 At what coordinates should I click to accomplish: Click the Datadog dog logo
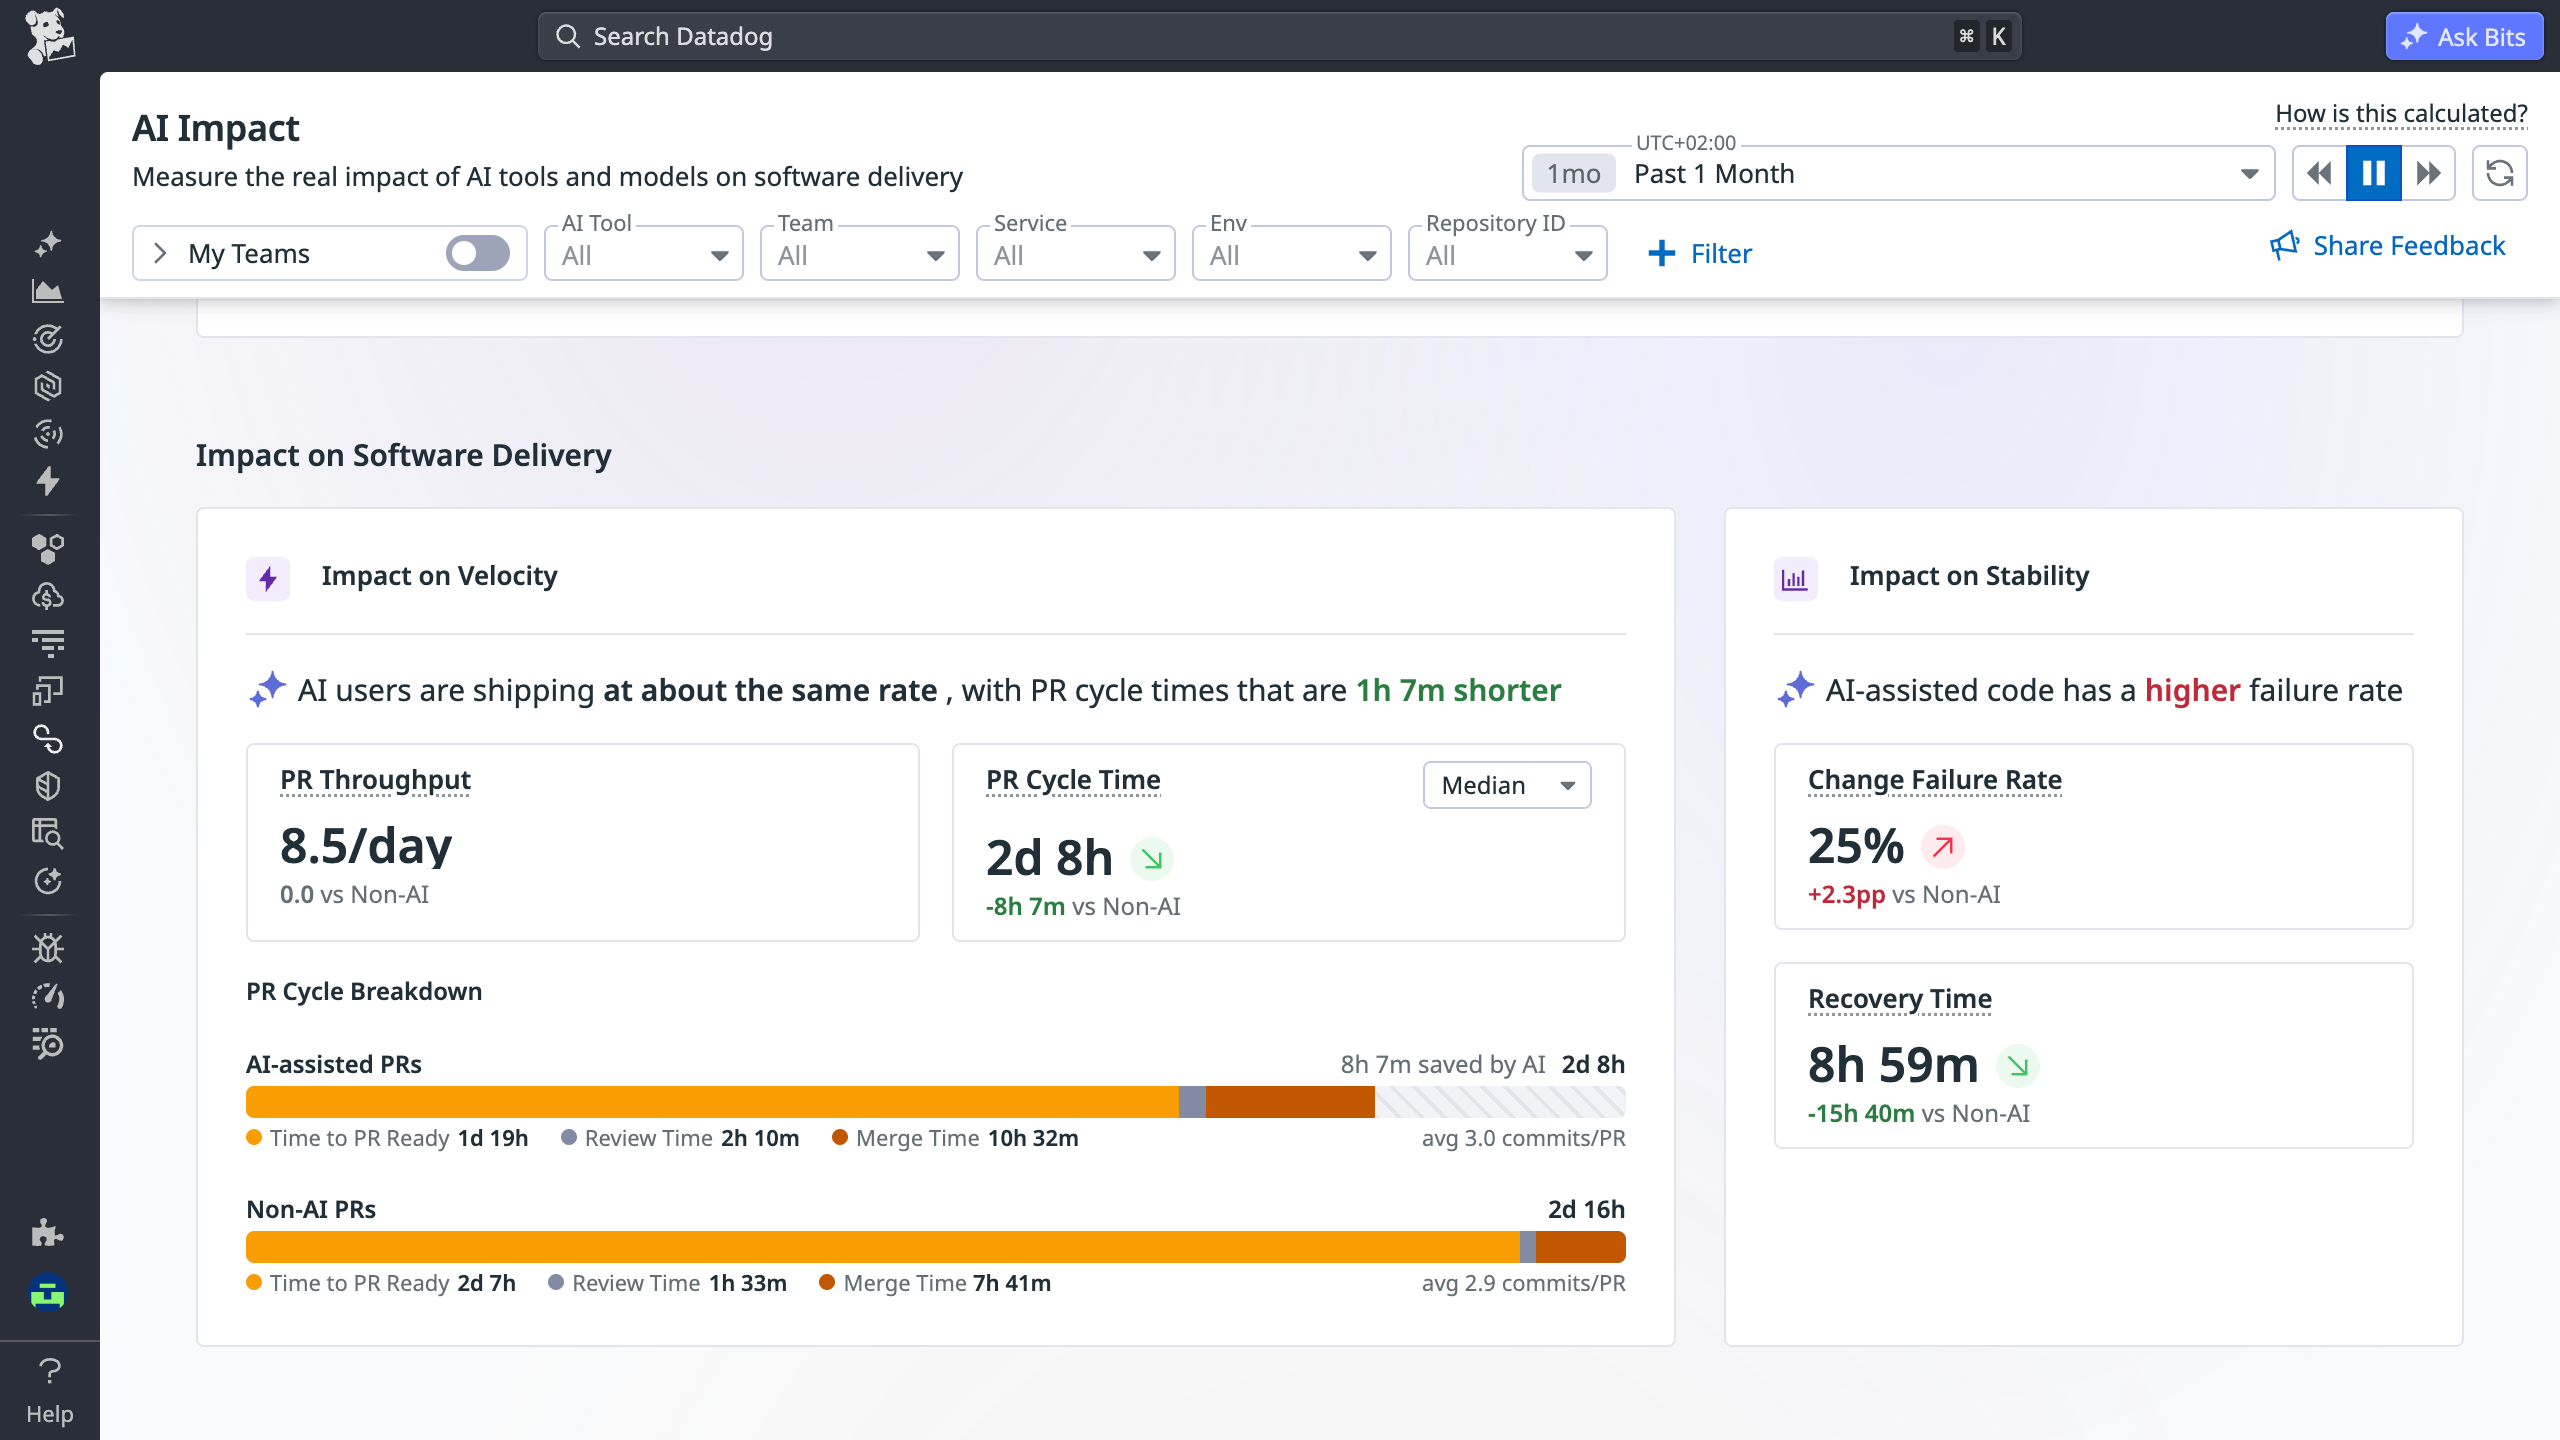(x=49, y=36)
